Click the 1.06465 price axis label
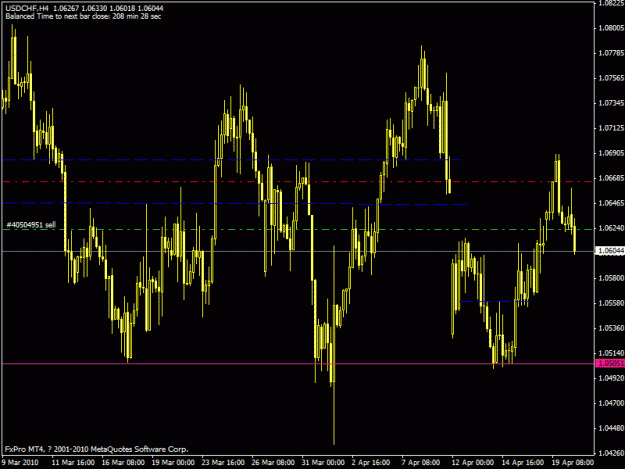This screenshot has width=625, height=469. pyautogui.click(x=611, y=203)
